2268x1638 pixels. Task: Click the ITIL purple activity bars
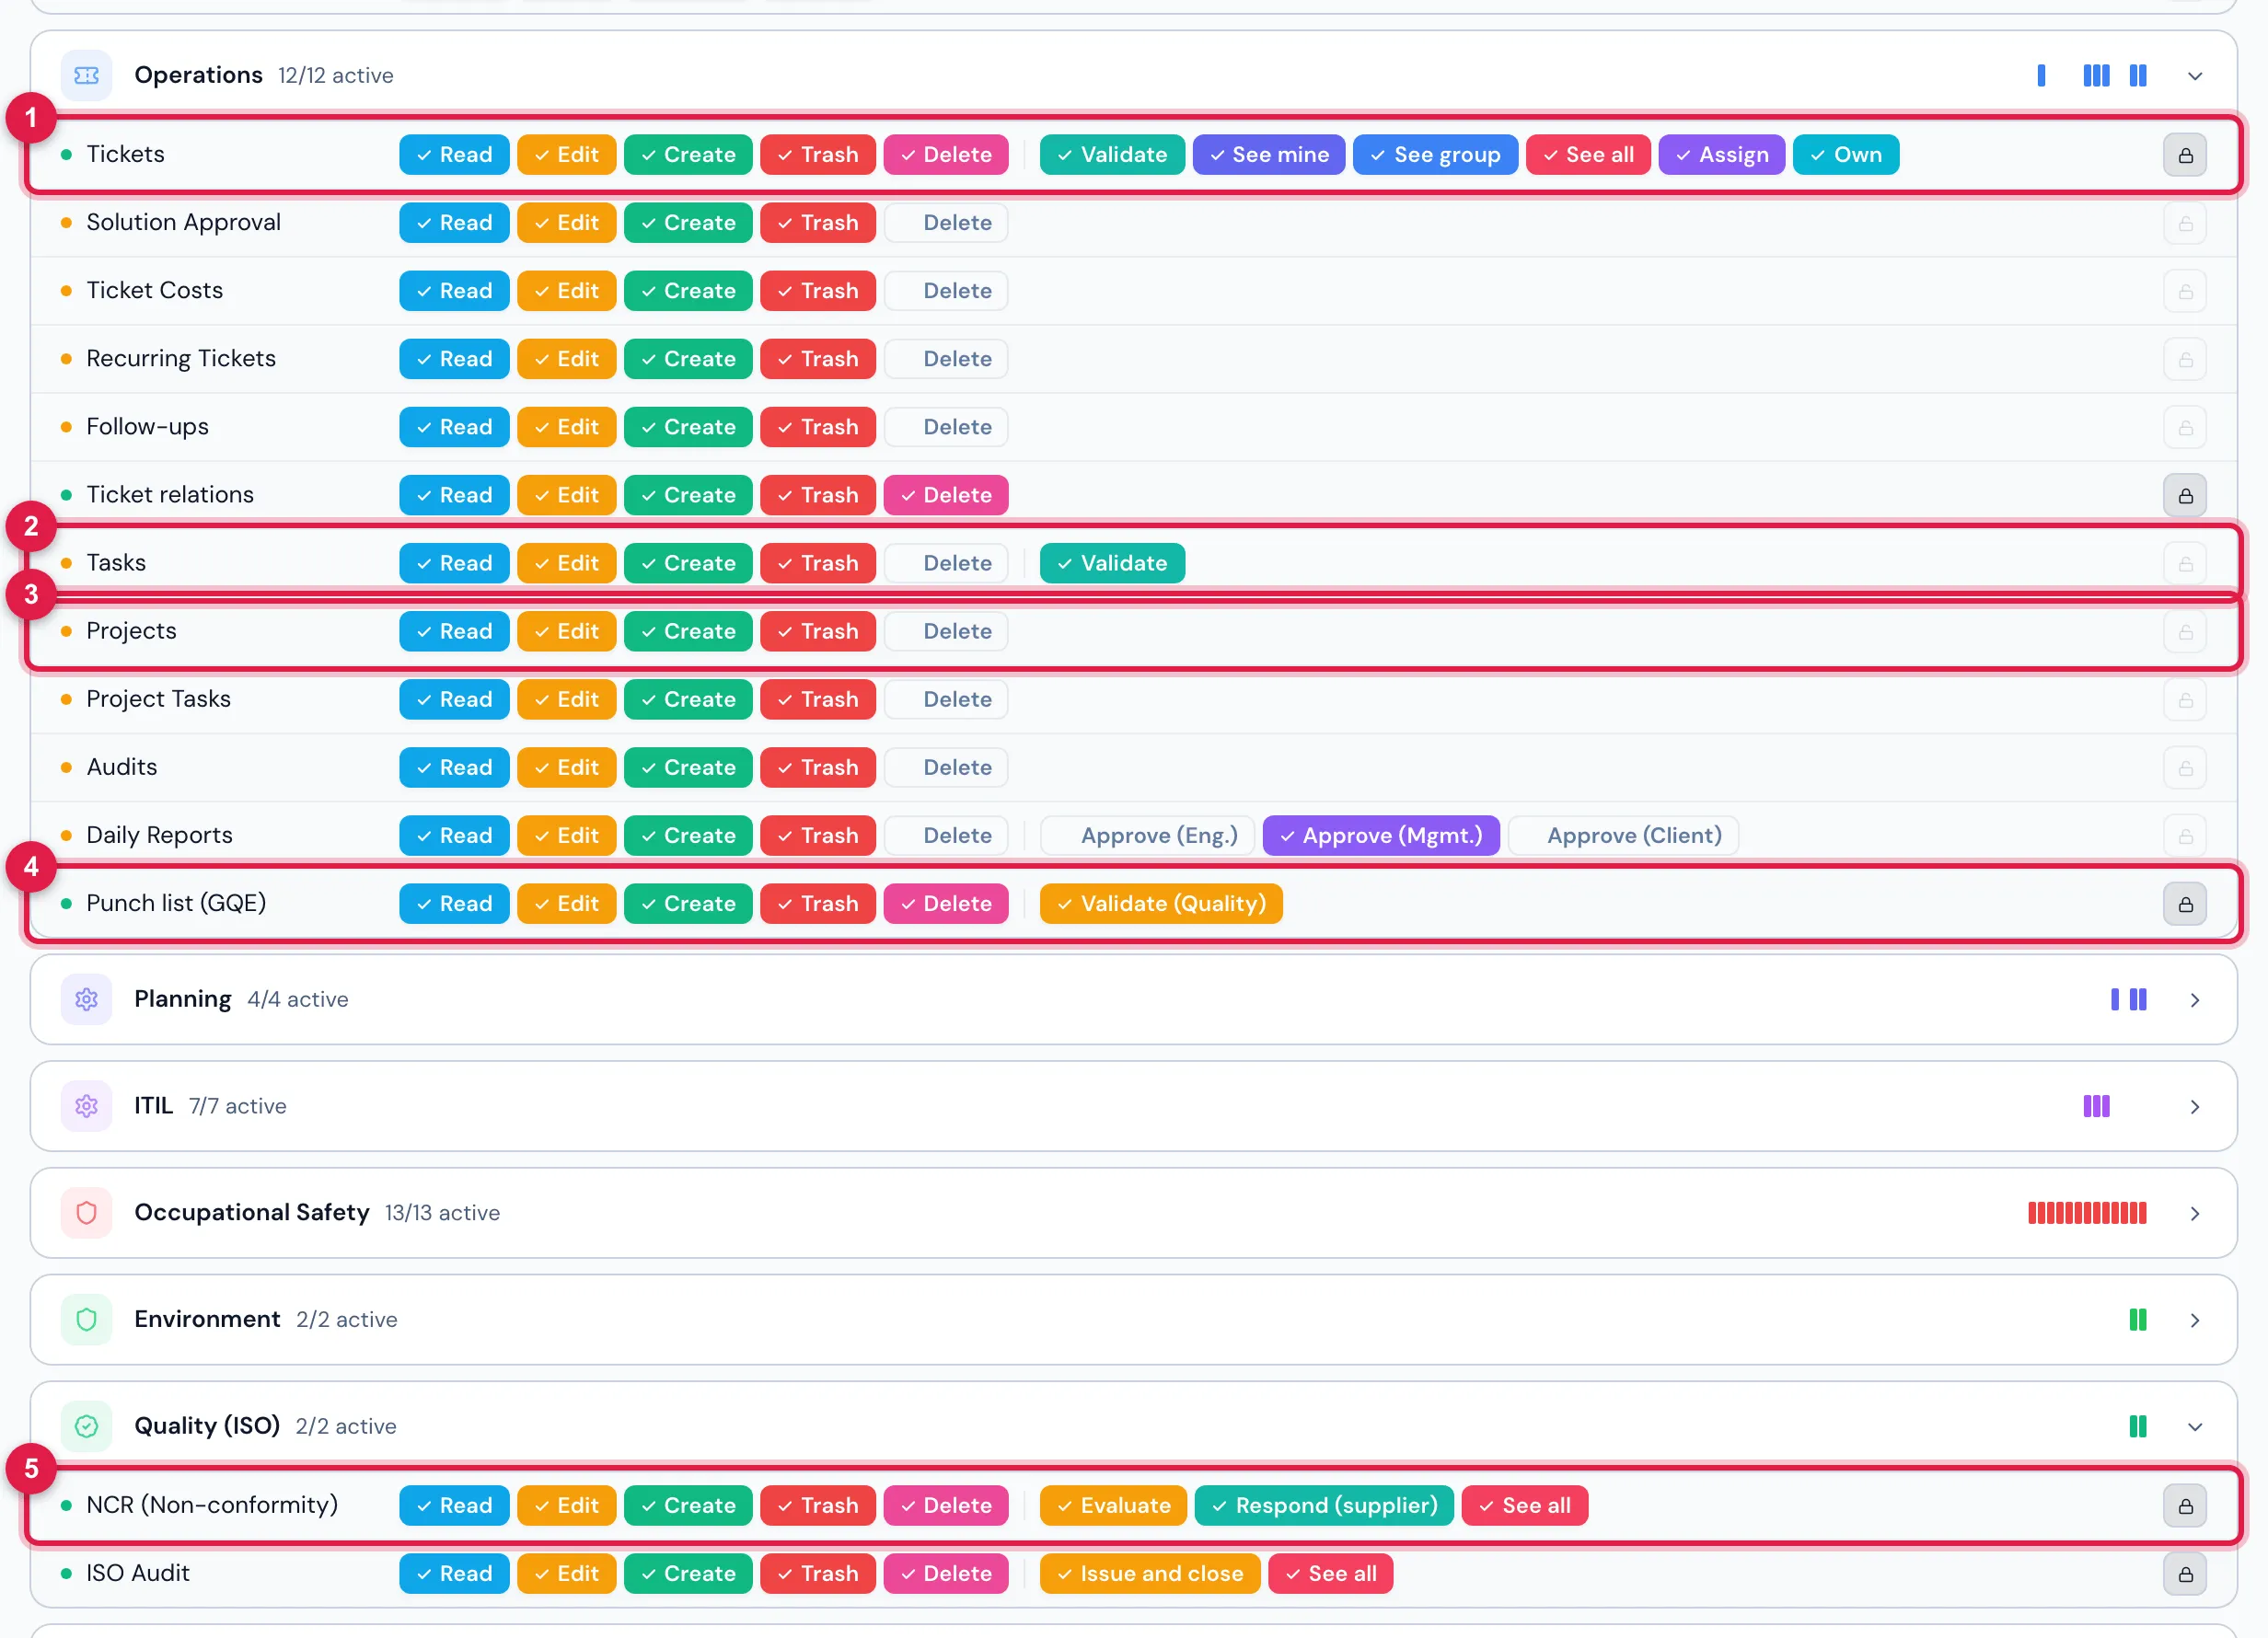(x=2096, y=1106)
